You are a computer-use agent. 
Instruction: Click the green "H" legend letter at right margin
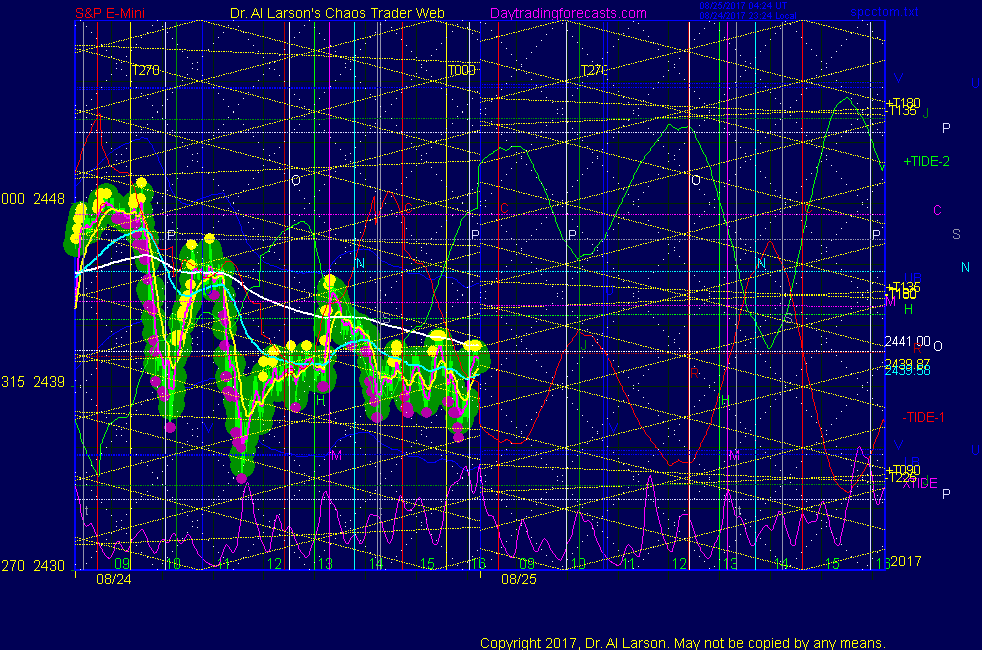click(909, 309)
